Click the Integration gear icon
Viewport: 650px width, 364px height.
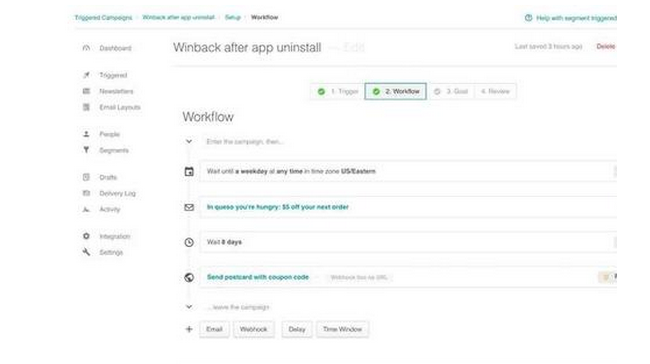click(86, 236)
